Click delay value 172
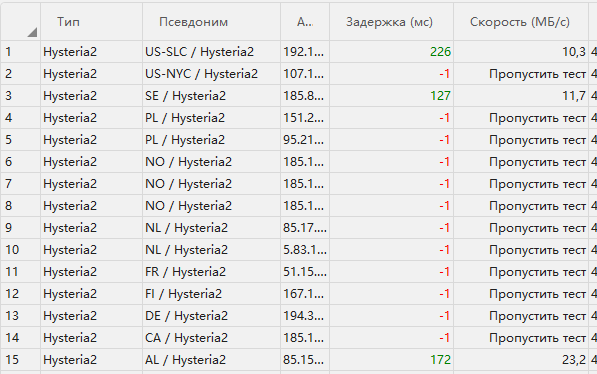 [x=441, y=360]
